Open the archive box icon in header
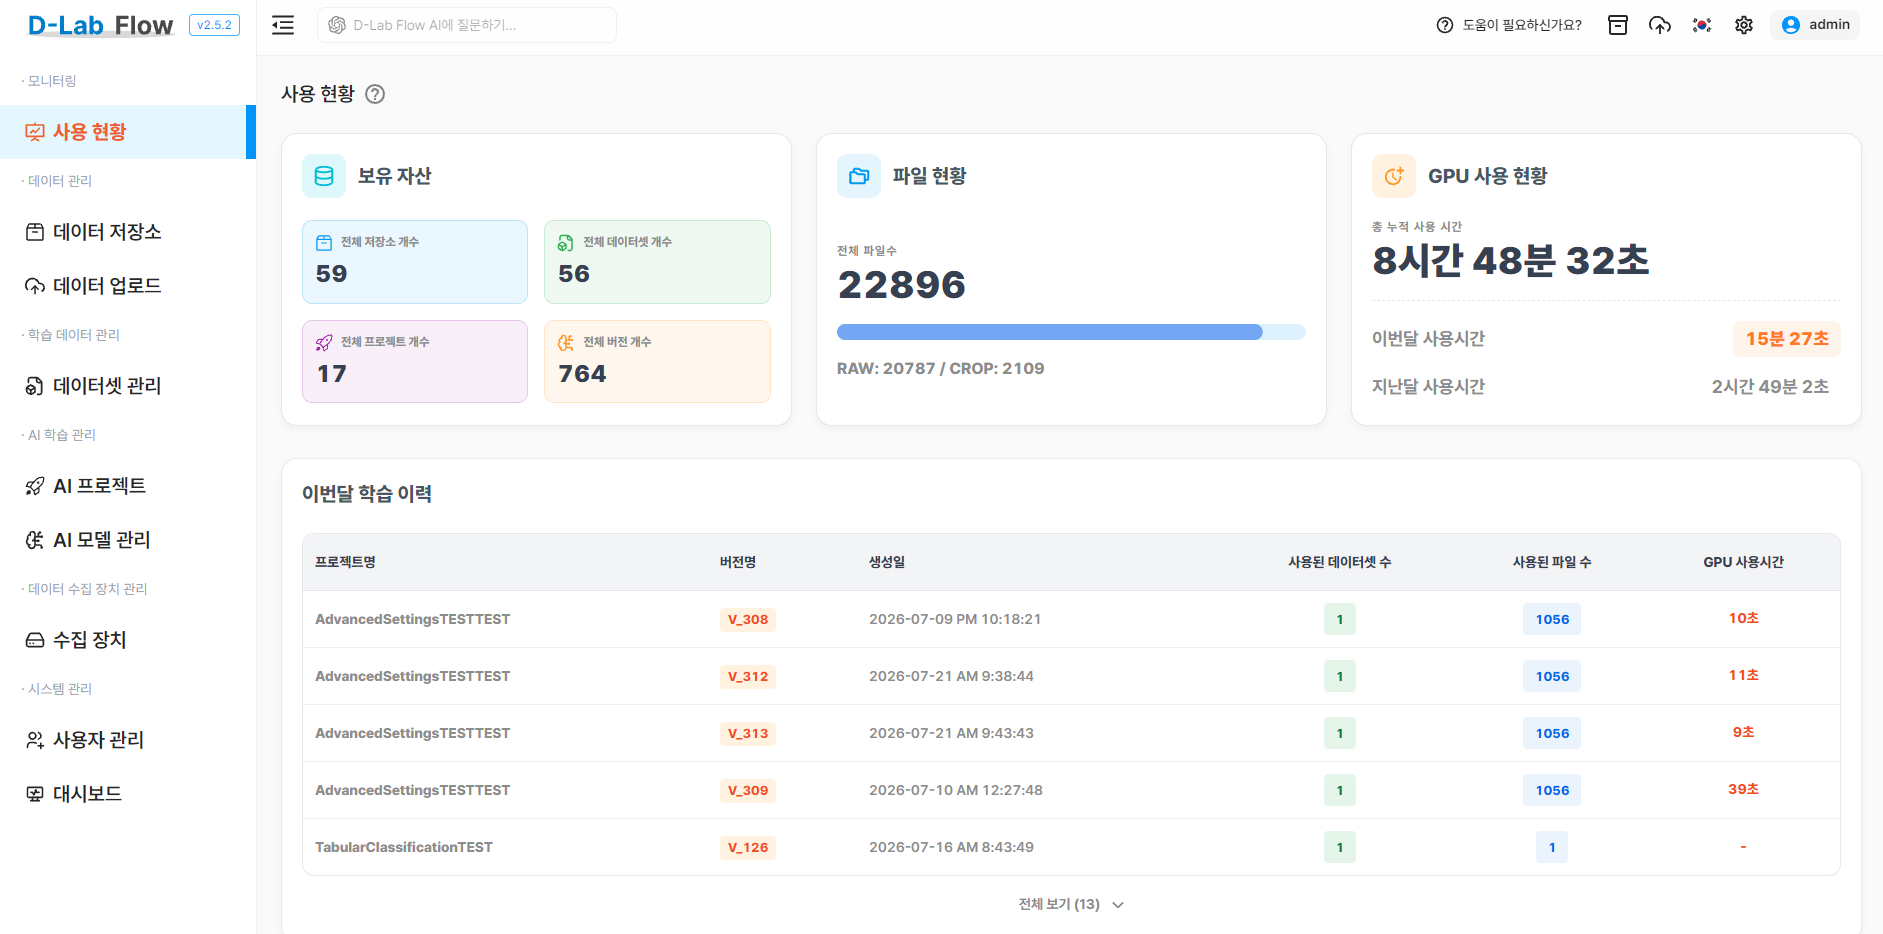 (1618, 25)
